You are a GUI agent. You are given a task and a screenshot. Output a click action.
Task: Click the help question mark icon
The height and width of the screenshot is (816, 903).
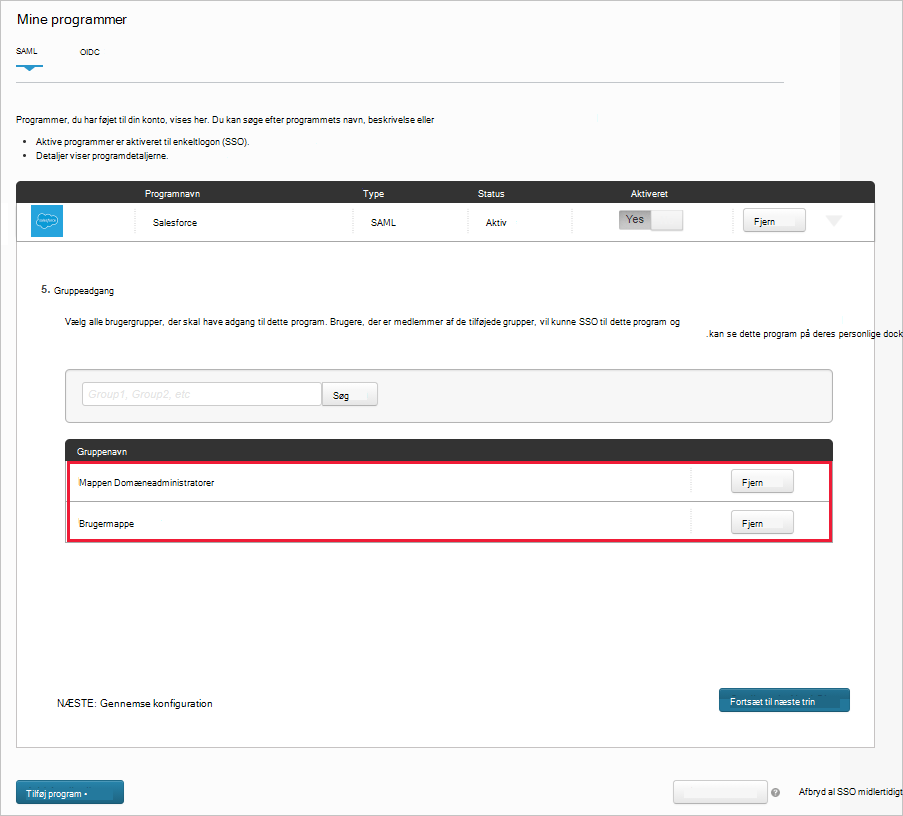(x=775, y=792)
